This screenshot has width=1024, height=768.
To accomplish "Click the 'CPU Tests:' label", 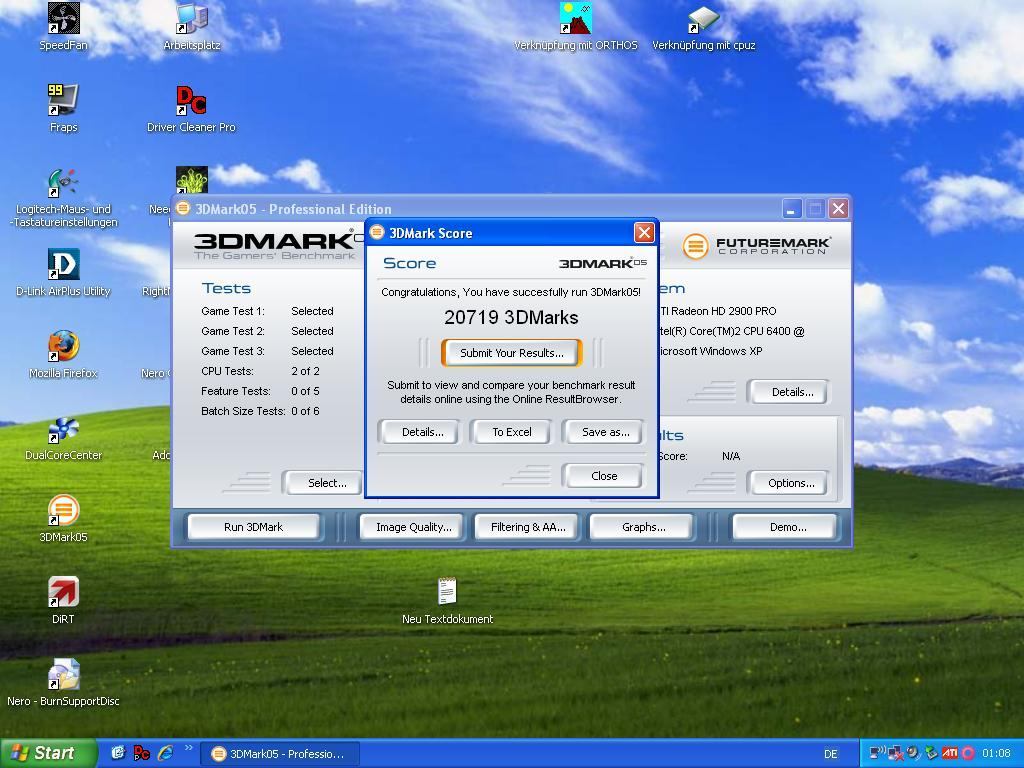I will [227, 371].
